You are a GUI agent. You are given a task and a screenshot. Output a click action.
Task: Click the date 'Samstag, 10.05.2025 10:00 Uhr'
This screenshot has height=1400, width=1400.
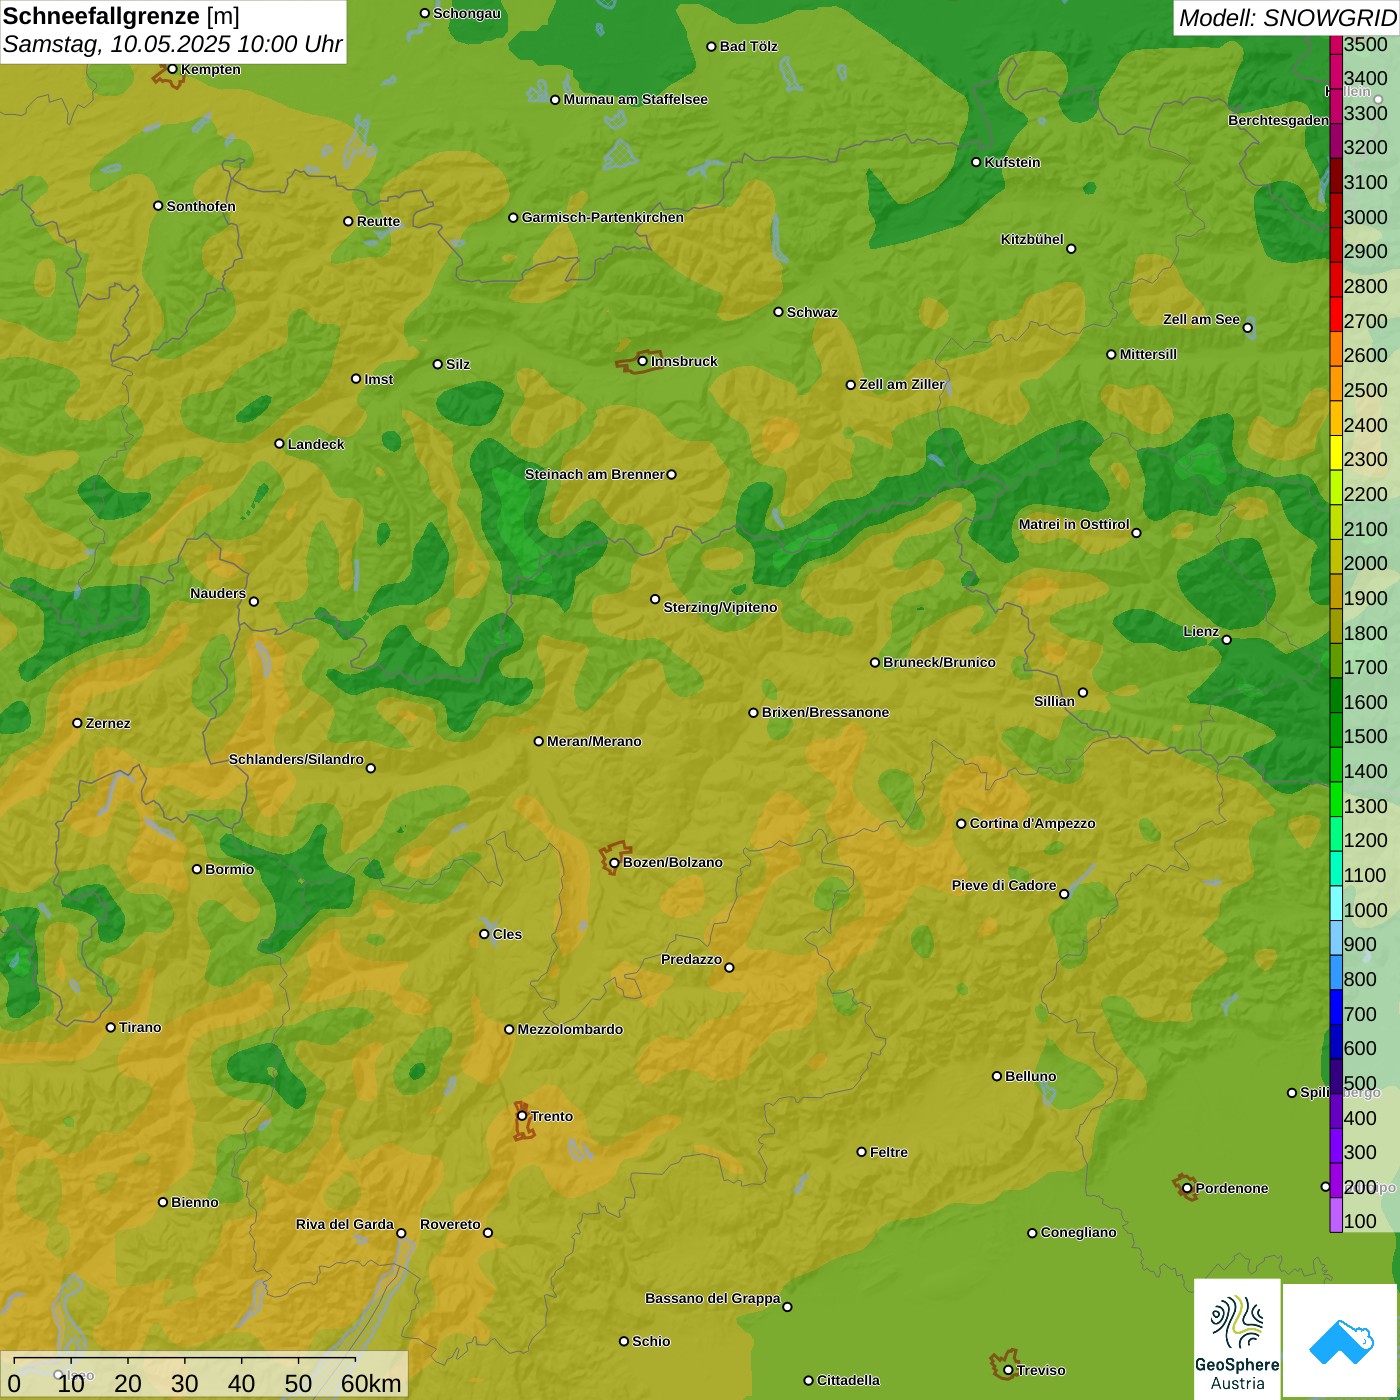[172, 45]
